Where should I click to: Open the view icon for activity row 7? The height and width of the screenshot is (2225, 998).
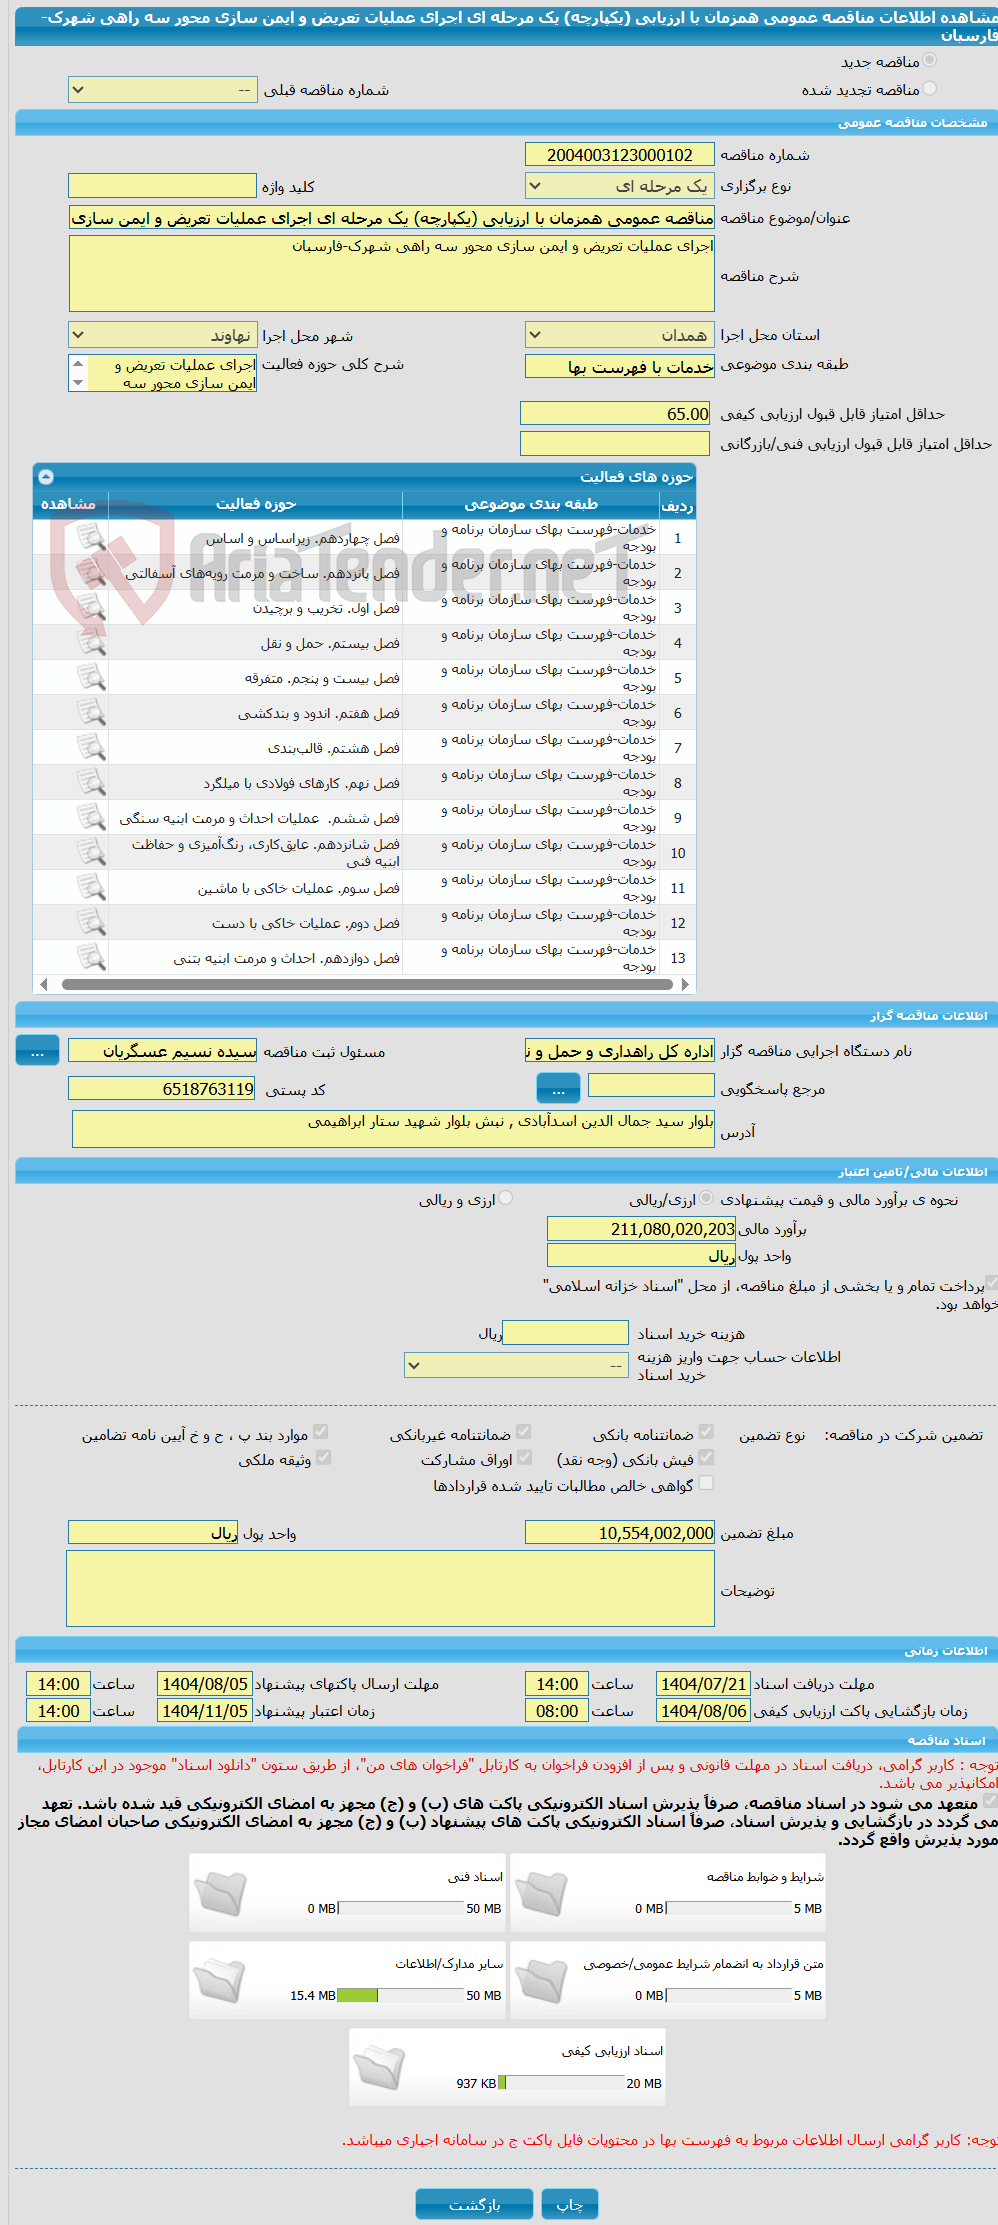(x=91, y=748)
